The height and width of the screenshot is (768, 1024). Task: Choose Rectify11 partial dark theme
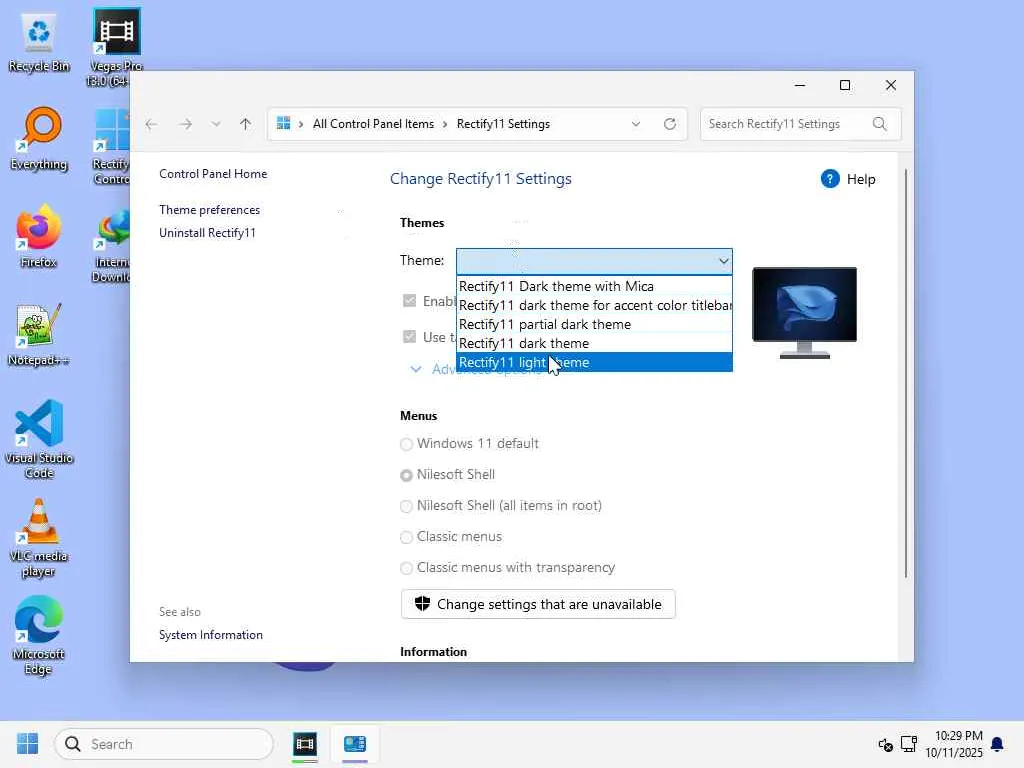[x=594, y=324]
